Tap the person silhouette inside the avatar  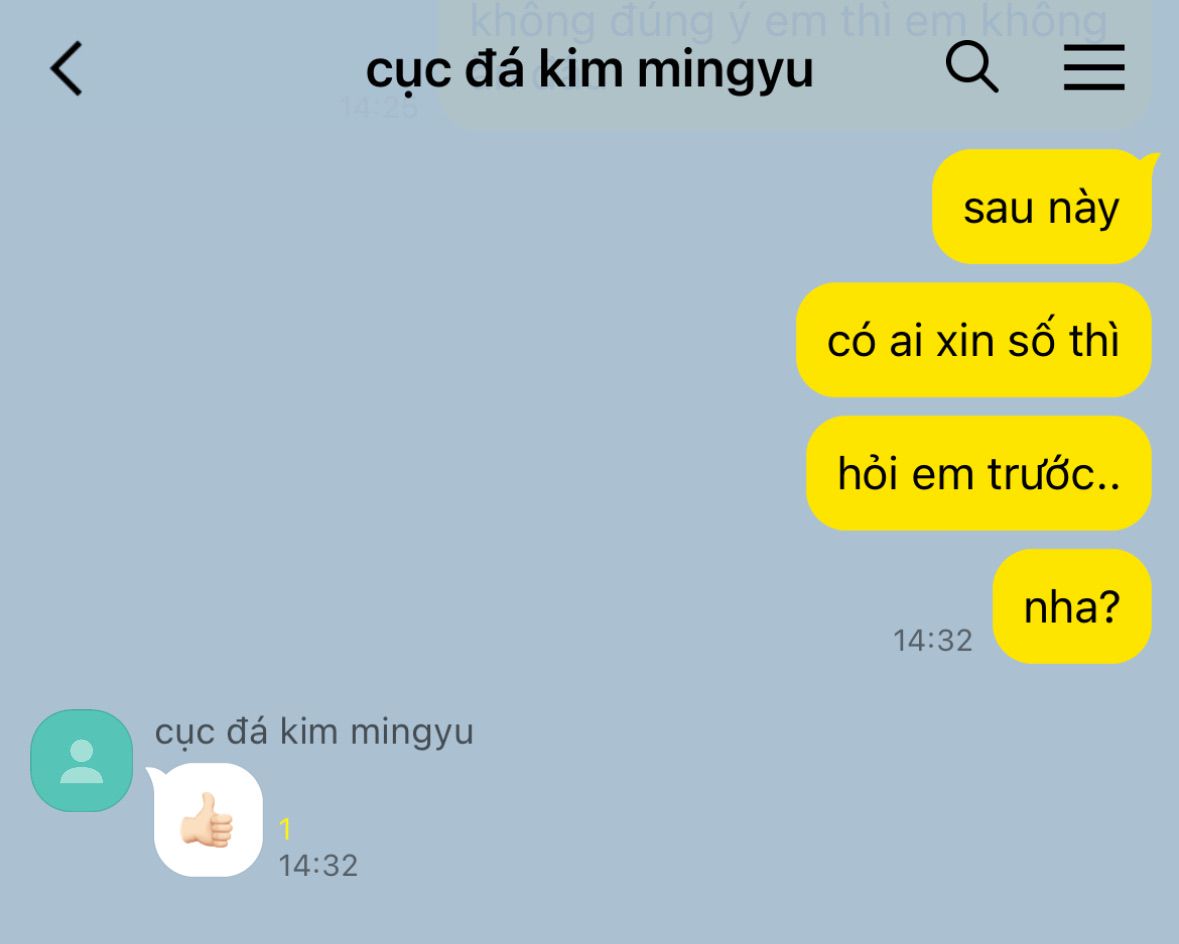pos(81,761)
